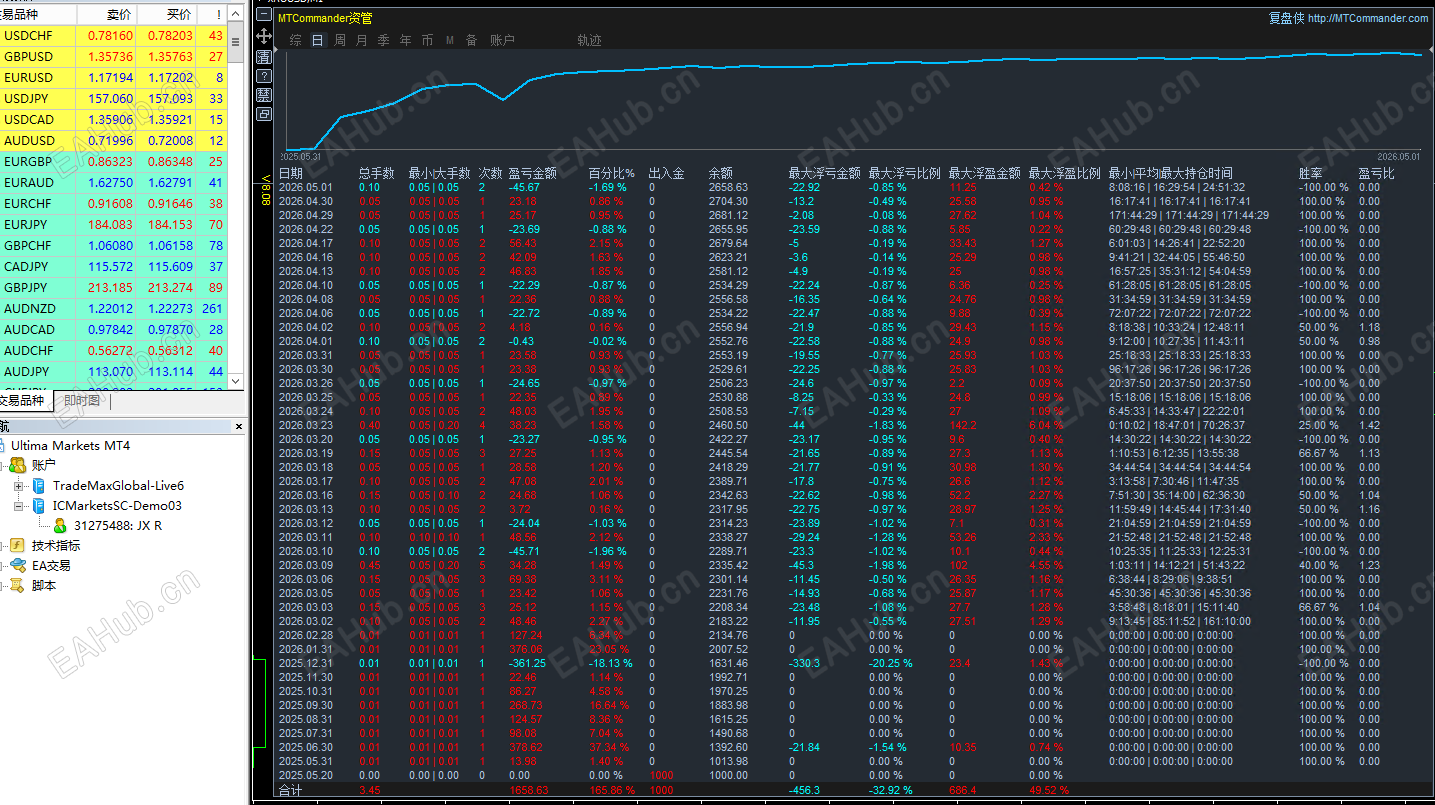The width and height of the screenshot is (1435, 805).
Task: Click the market watch scrollbar down arrow
Action: pos(237,380)
